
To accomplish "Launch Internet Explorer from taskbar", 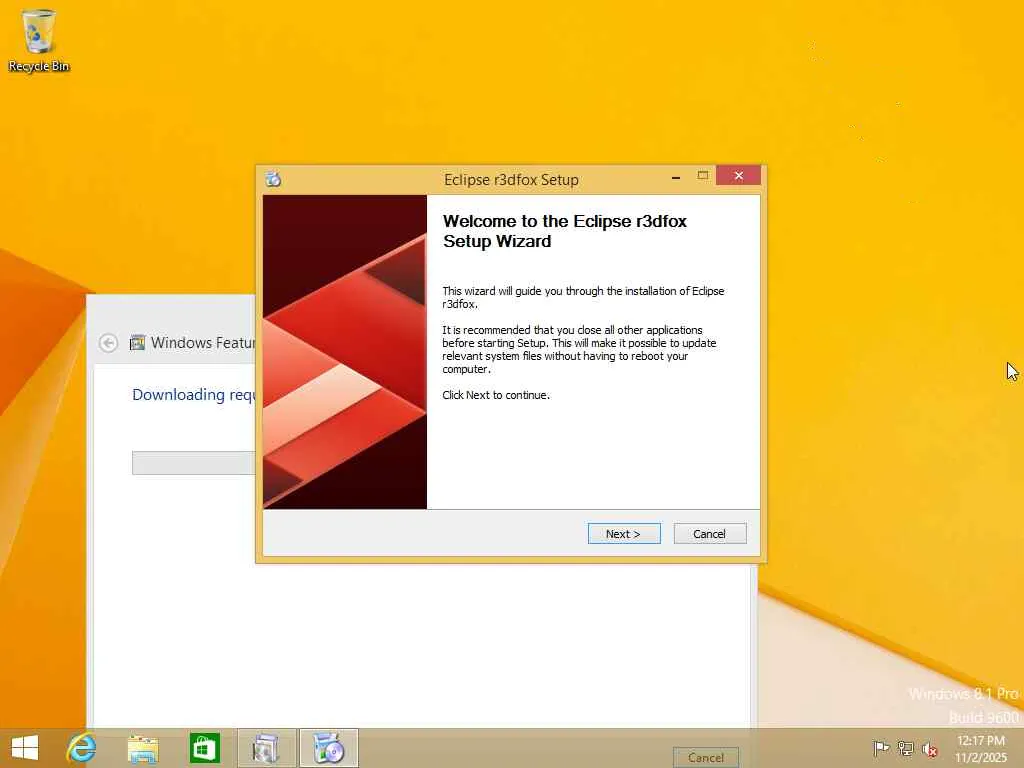I will pos(82,748).
